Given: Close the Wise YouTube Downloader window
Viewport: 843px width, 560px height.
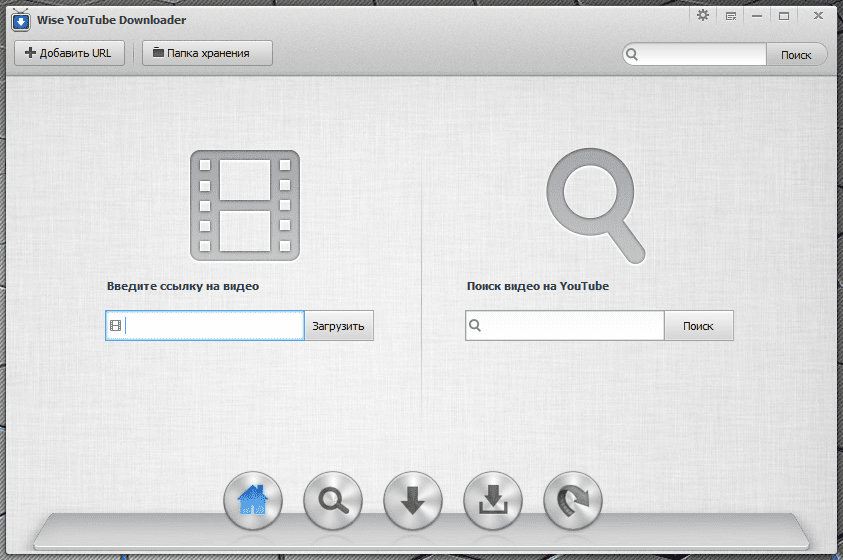Looking at the screenshot, I should [x=818, y=16].
